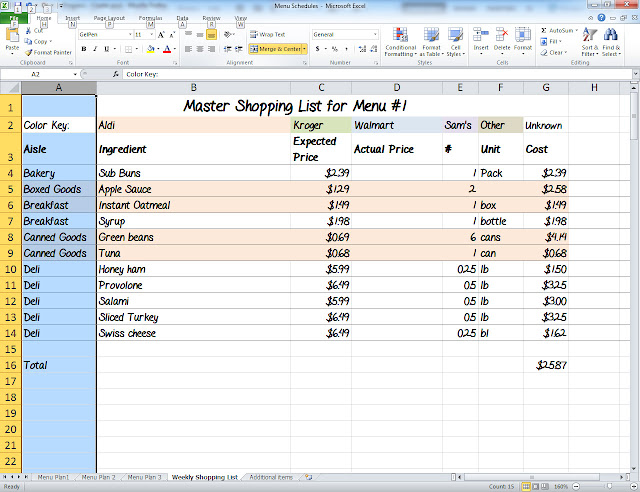Open the Page Layout ribbon tab
The image size is (640, 492).
point(109,18)
